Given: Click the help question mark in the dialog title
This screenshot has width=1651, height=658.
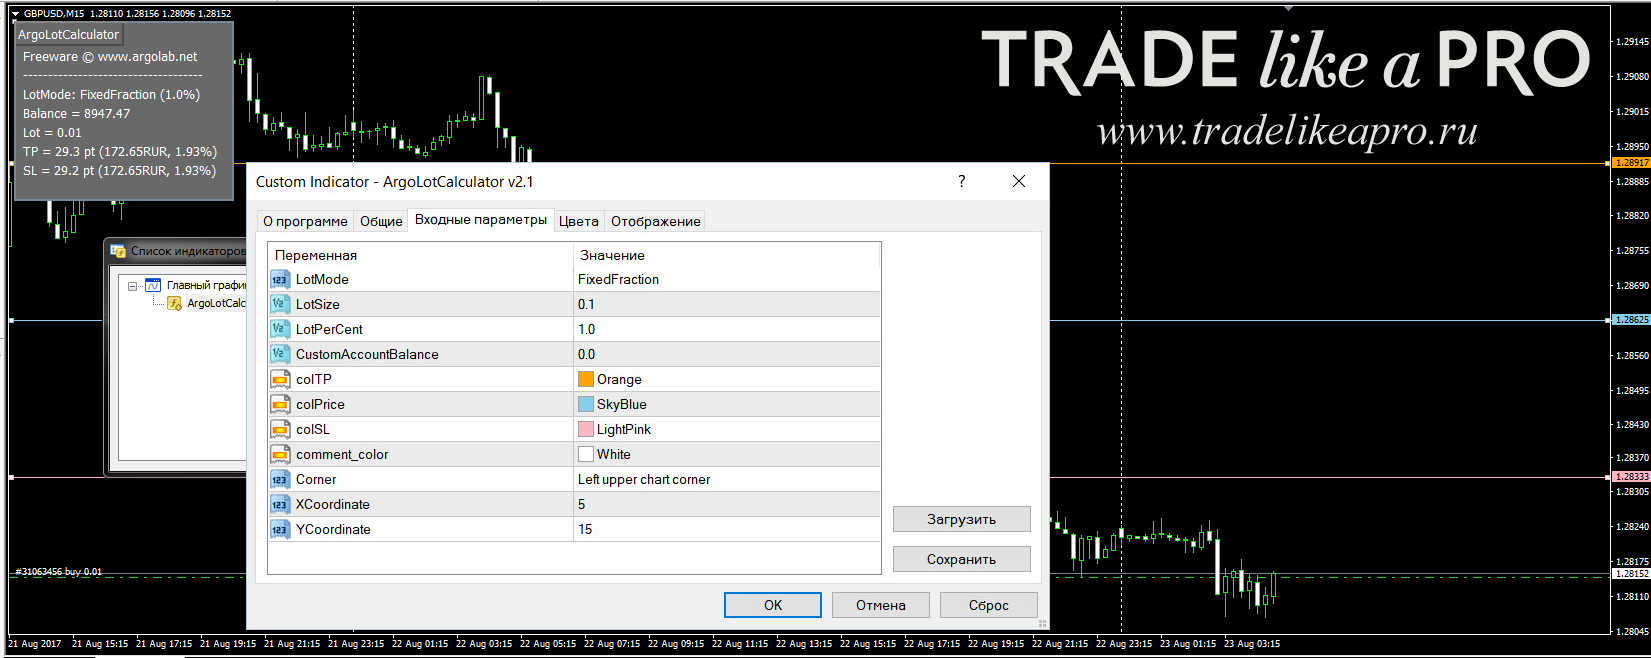Looking at the screenshot, I should tap(962, 181).
